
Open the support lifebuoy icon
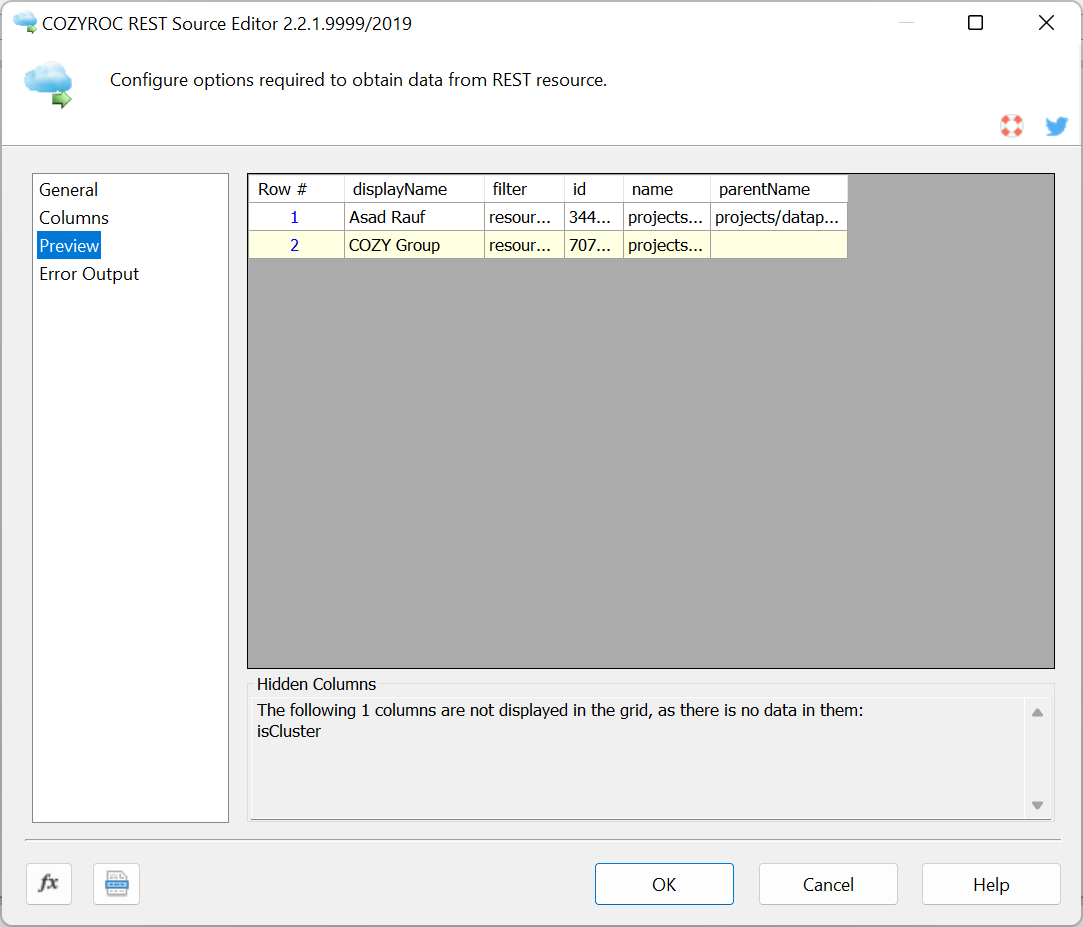[x=1012, y=126]
